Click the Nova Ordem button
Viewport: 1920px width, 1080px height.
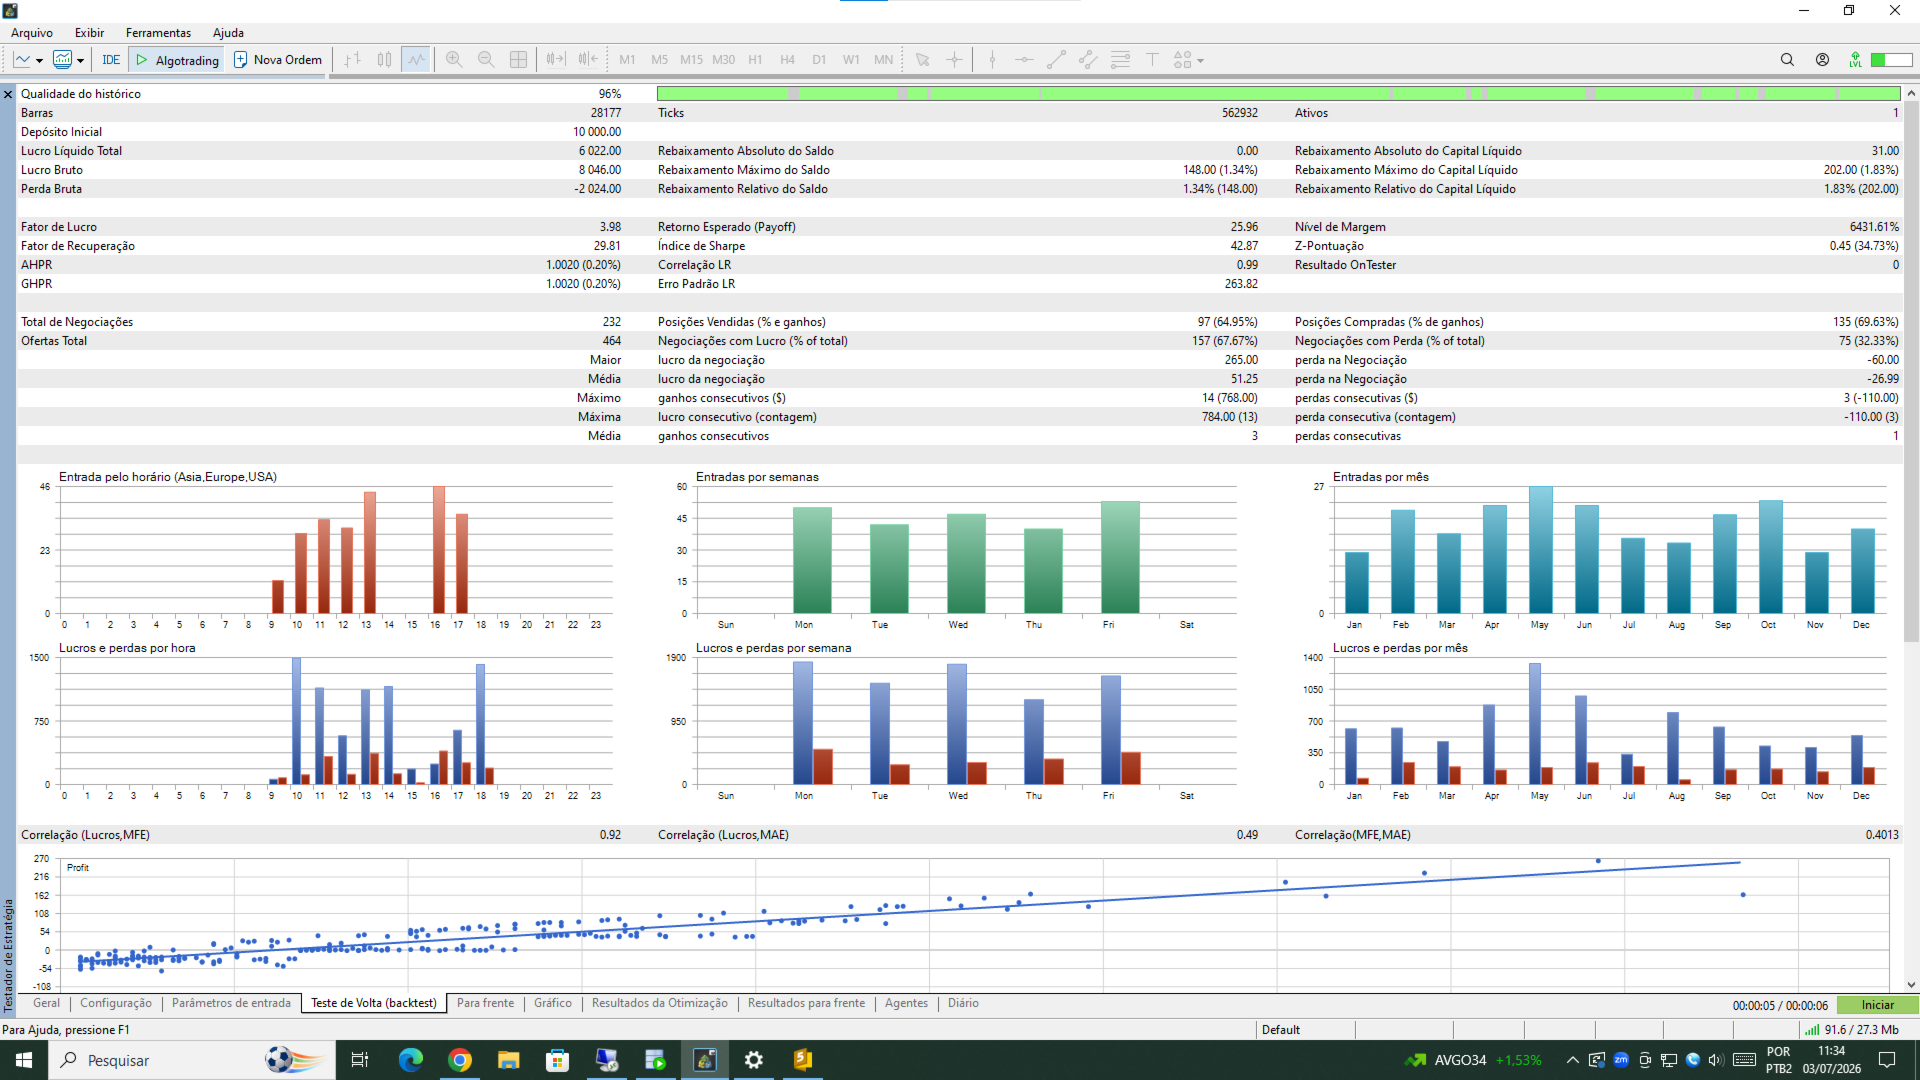[x=277, y=60]
